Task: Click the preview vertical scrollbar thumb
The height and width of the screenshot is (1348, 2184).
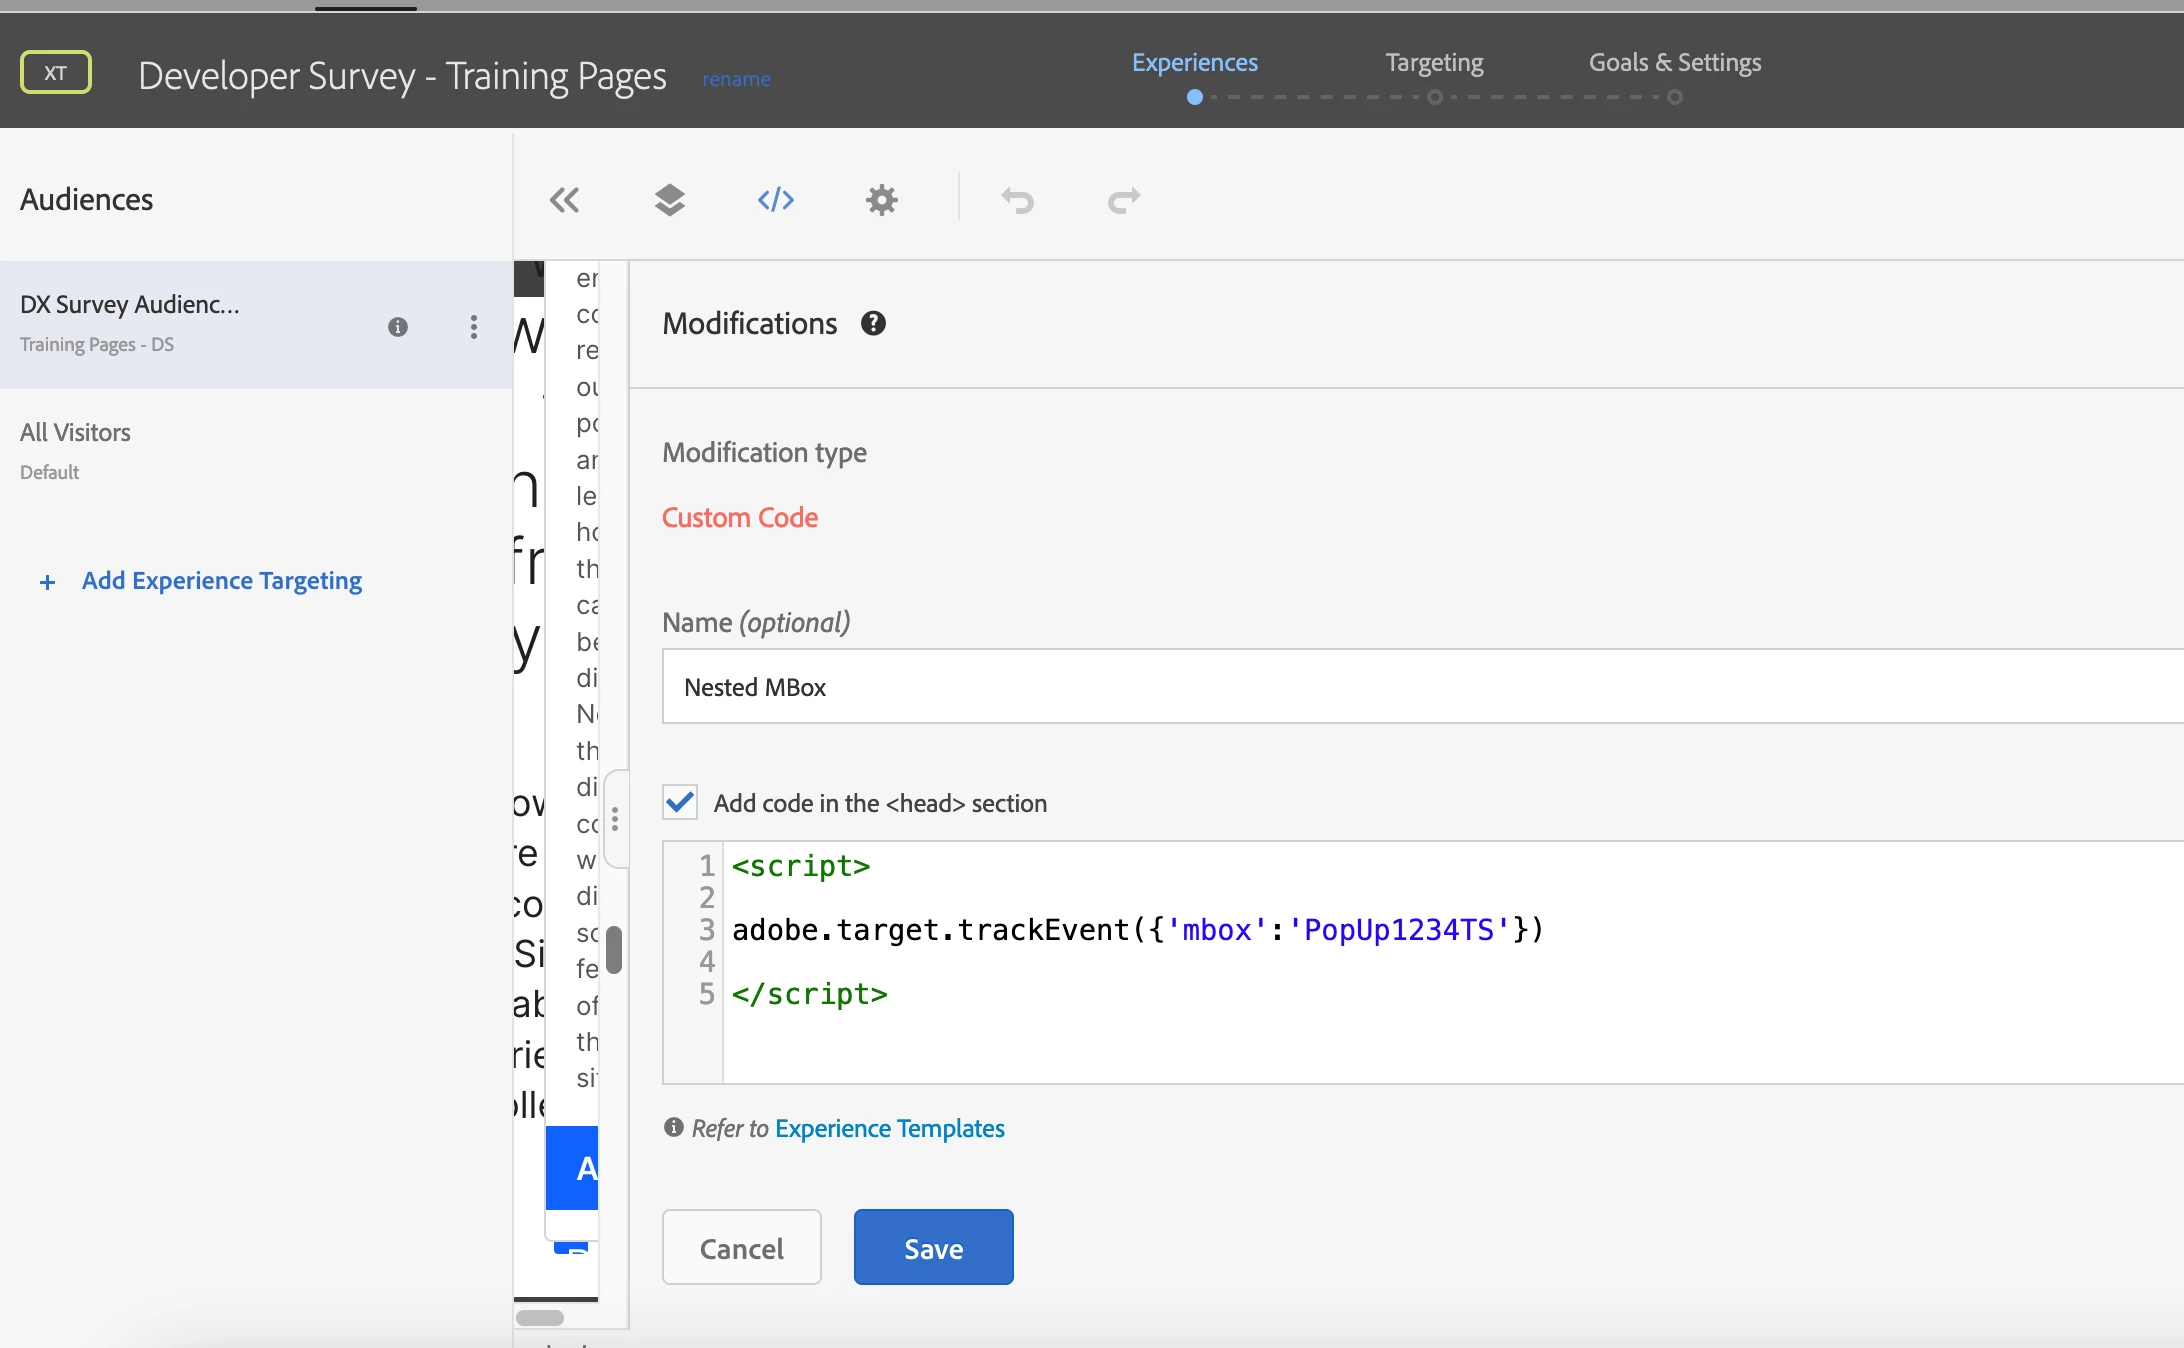Action: (x=614, y=950)
